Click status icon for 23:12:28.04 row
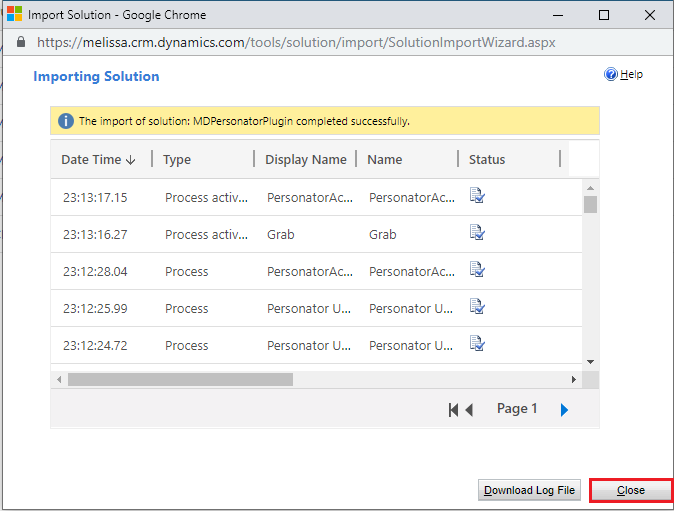The image size is (674, 511). click(477, 271)
